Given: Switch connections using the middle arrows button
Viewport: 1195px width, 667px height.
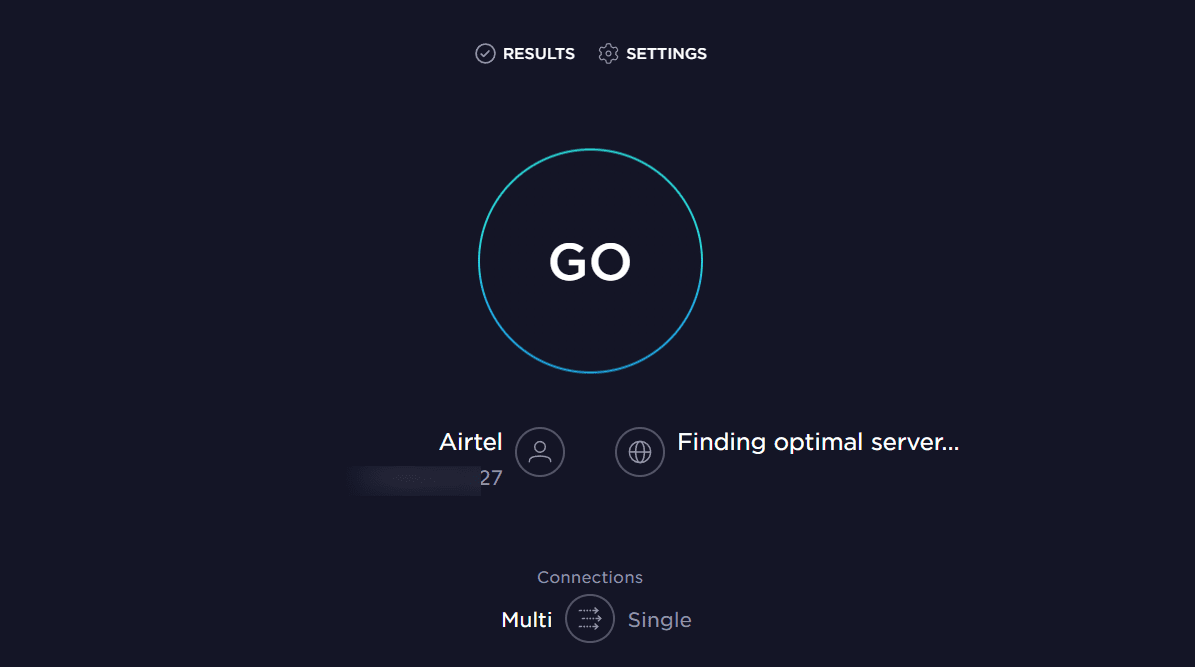Looking at the screenshot, I should tap(590, 618).
